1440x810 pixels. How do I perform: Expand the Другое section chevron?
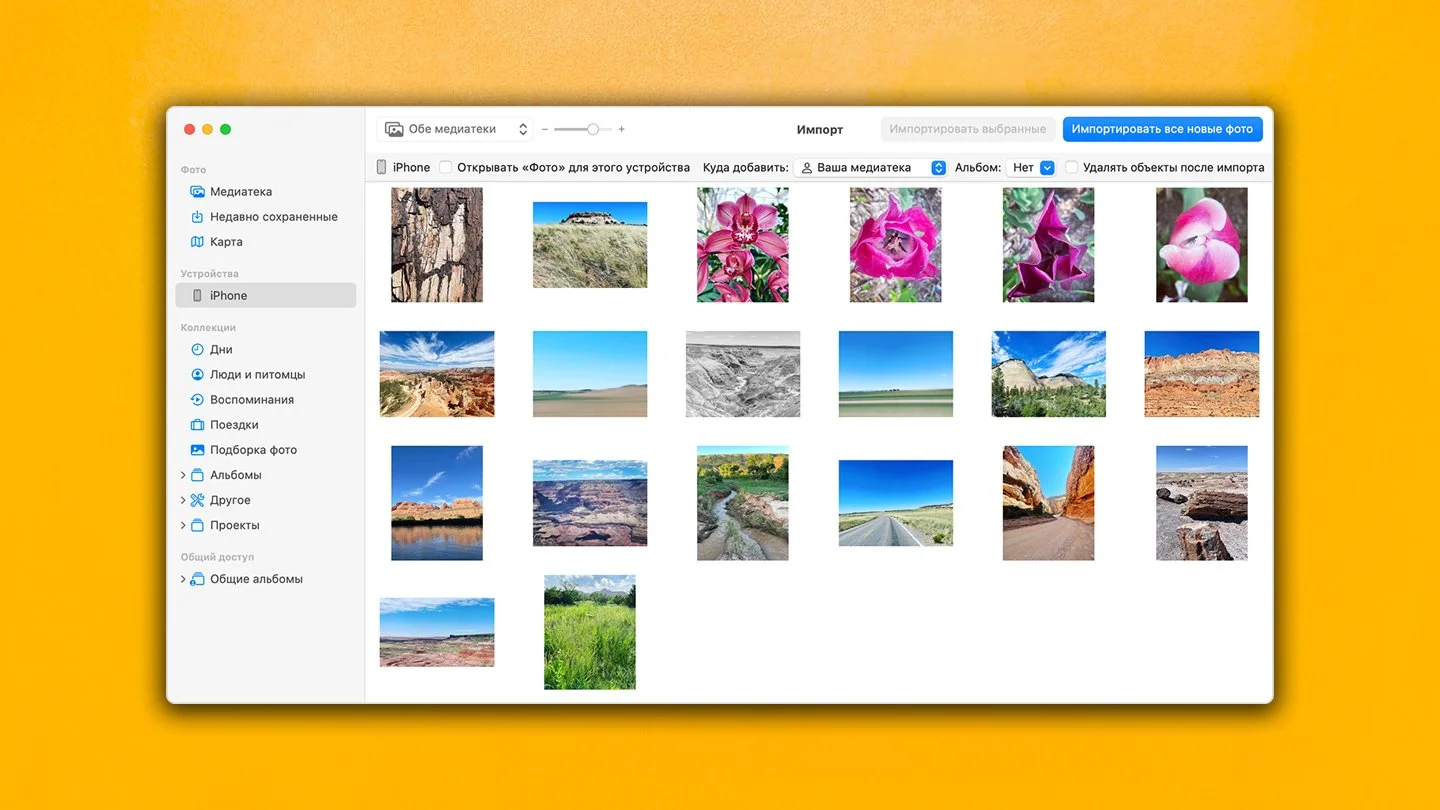(x=183, y=500)
